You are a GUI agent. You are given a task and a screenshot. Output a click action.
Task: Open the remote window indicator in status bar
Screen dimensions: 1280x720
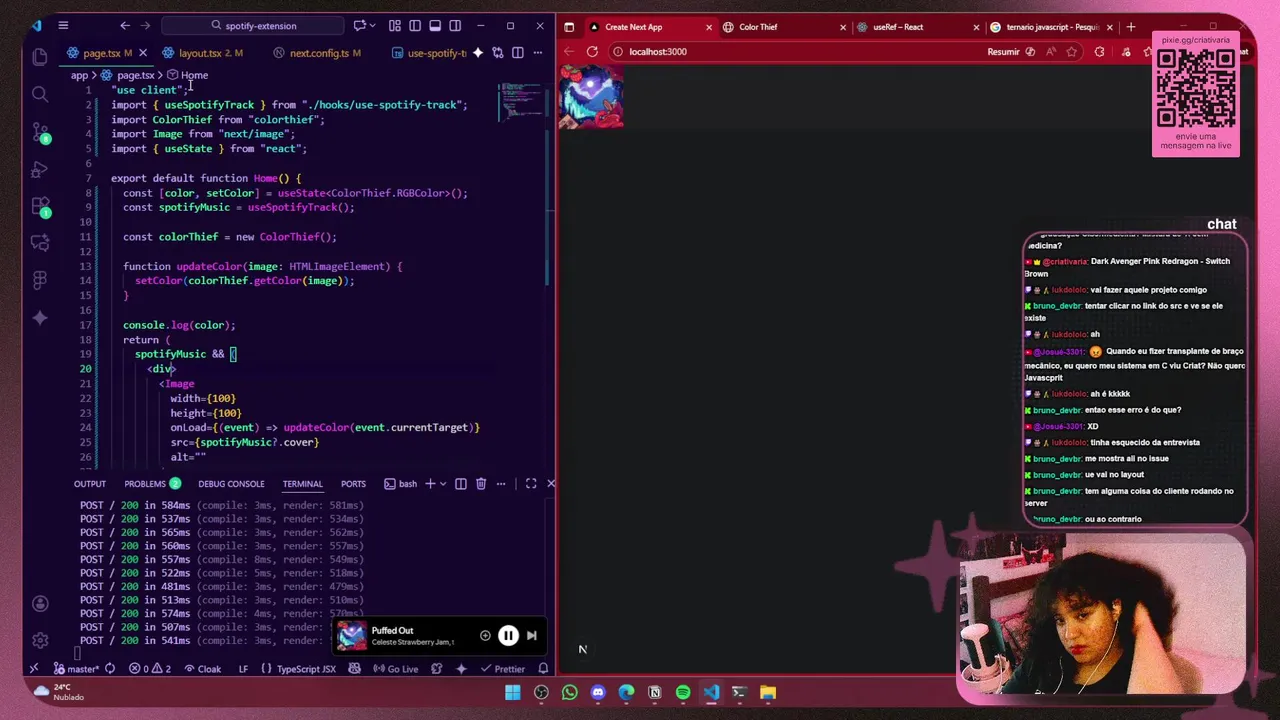pos(34,669)
